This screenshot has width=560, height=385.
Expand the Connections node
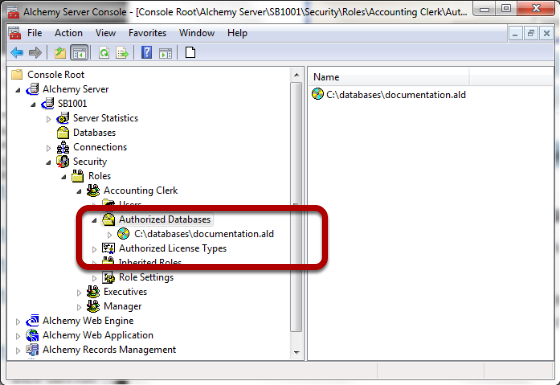(49, 148)
